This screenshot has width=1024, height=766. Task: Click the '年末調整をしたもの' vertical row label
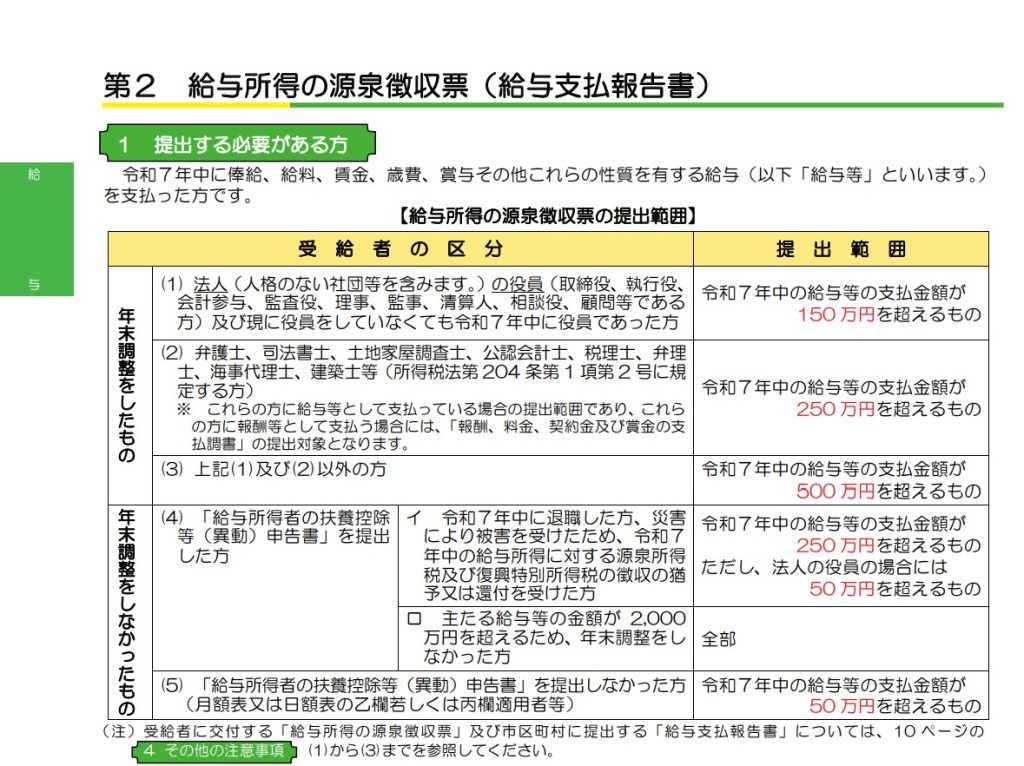point(129,385)
